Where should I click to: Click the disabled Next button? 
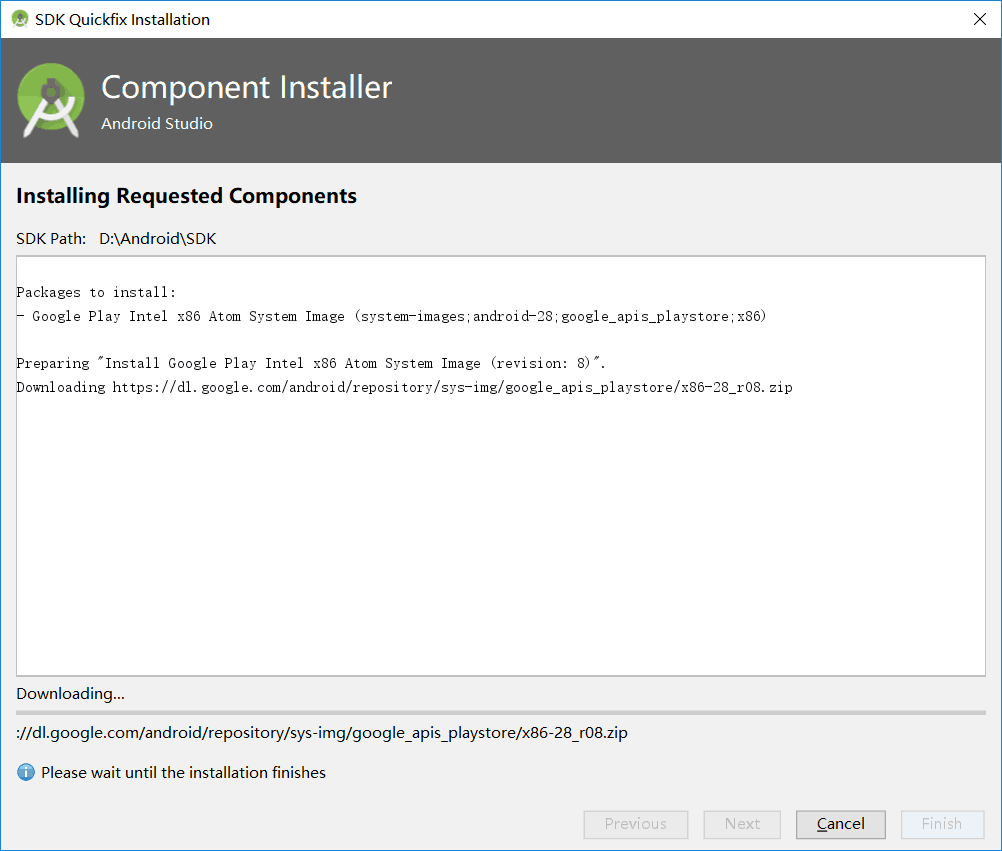click(742, 824)
